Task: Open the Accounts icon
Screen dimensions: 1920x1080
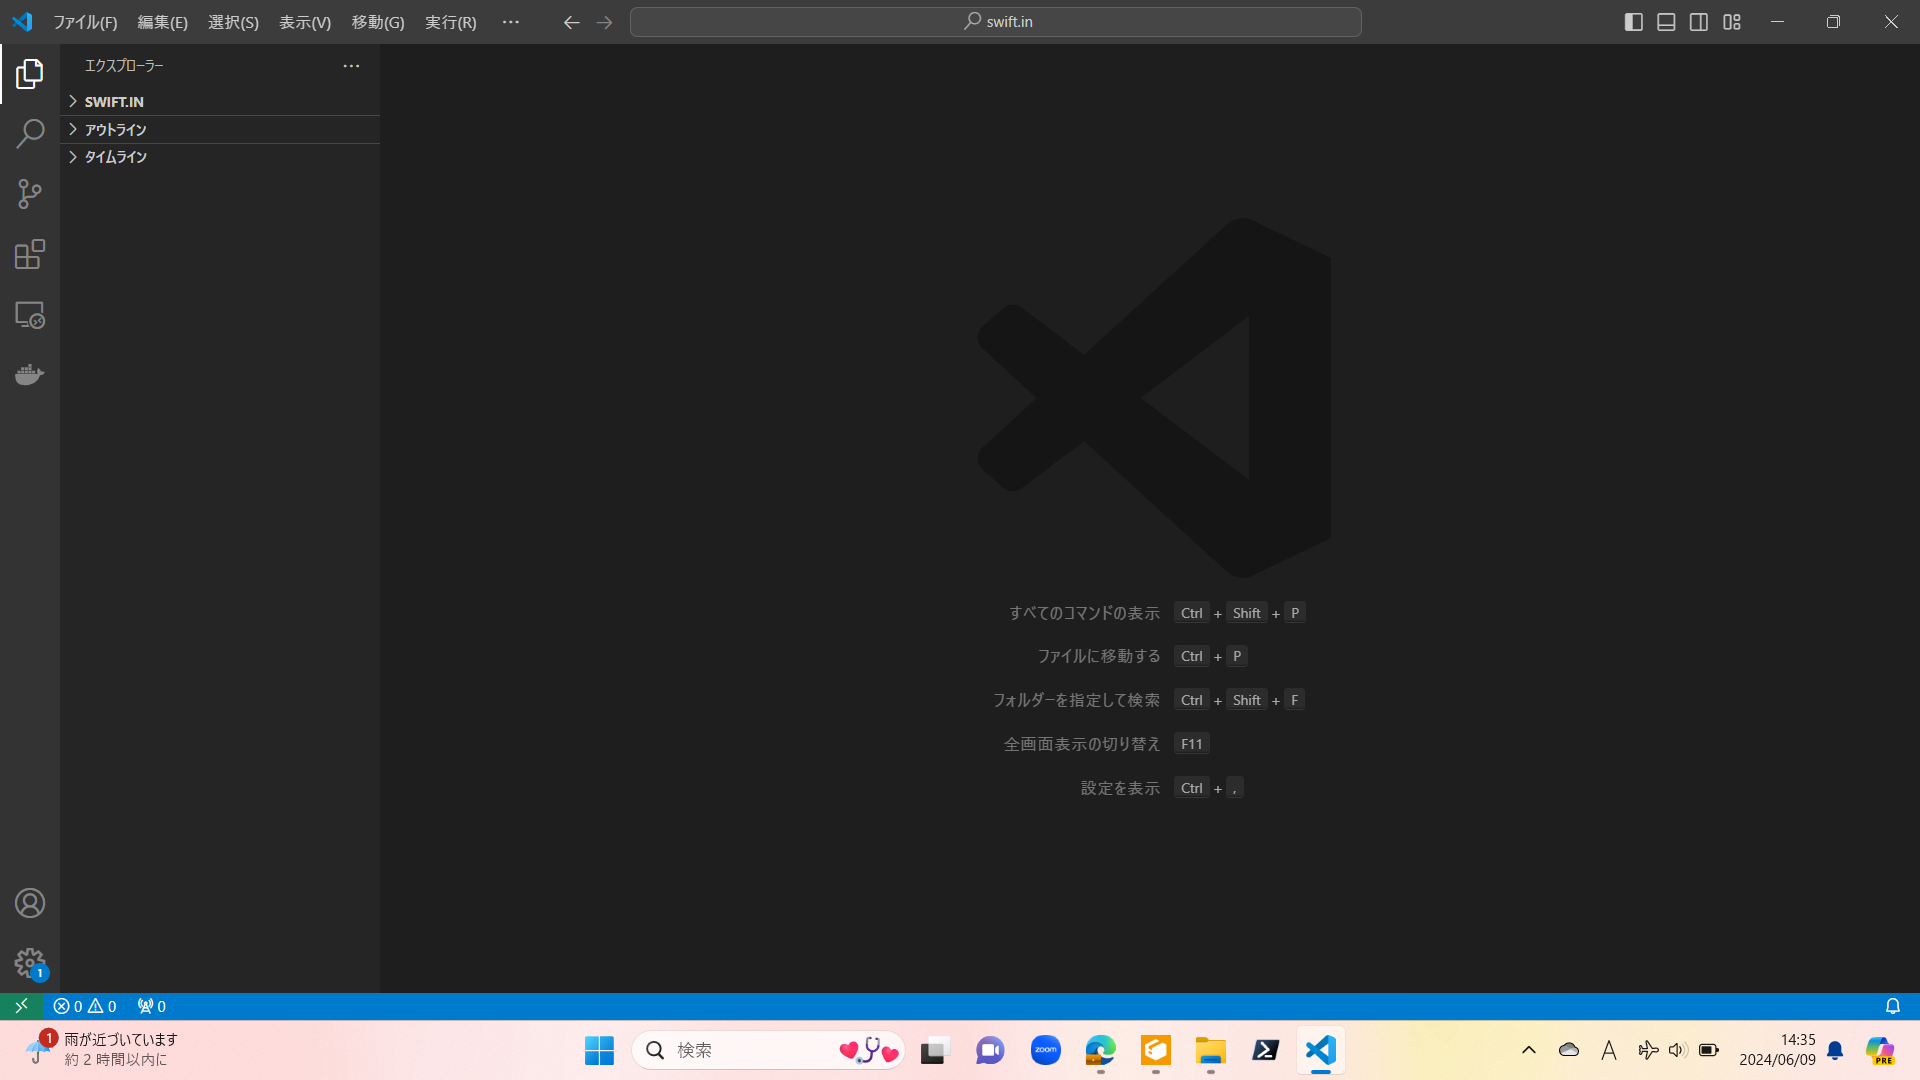Action: (x=29, y=903)
